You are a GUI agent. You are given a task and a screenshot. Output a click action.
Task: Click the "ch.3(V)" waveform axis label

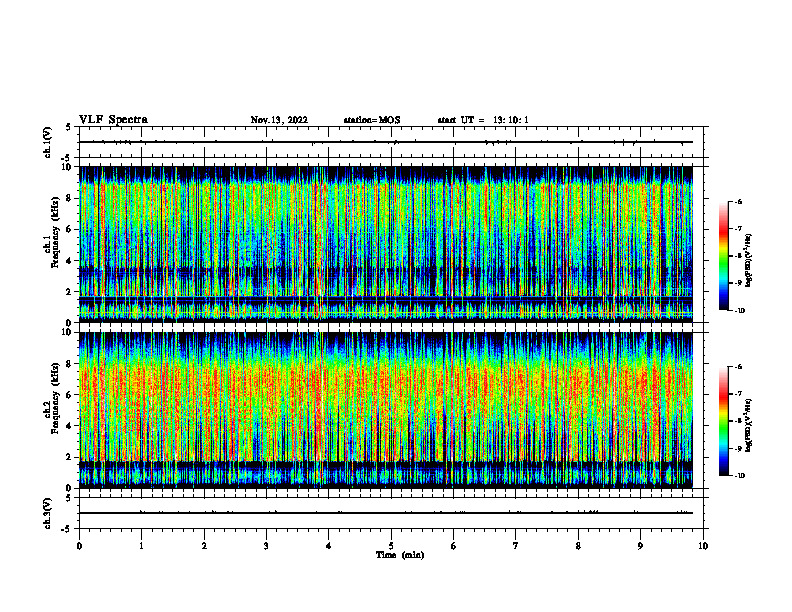pyautogui.click(x=48, y=513)
